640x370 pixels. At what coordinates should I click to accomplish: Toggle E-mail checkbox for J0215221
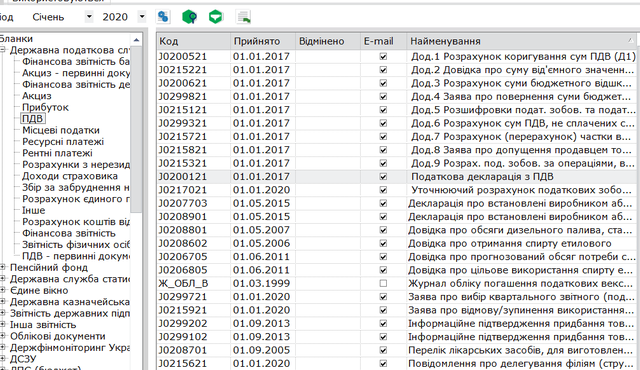(x=383, y=70)
